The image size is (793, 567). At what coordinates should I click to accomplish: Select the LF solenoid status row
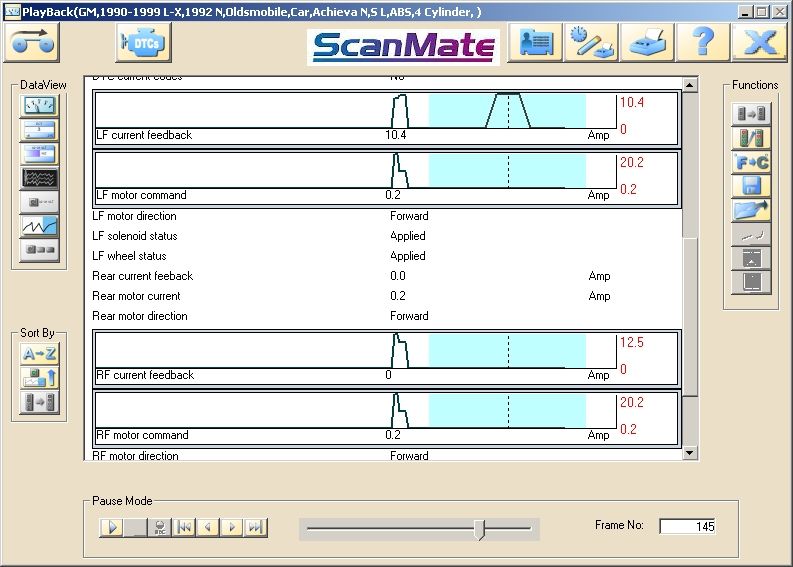pos(387,236)
